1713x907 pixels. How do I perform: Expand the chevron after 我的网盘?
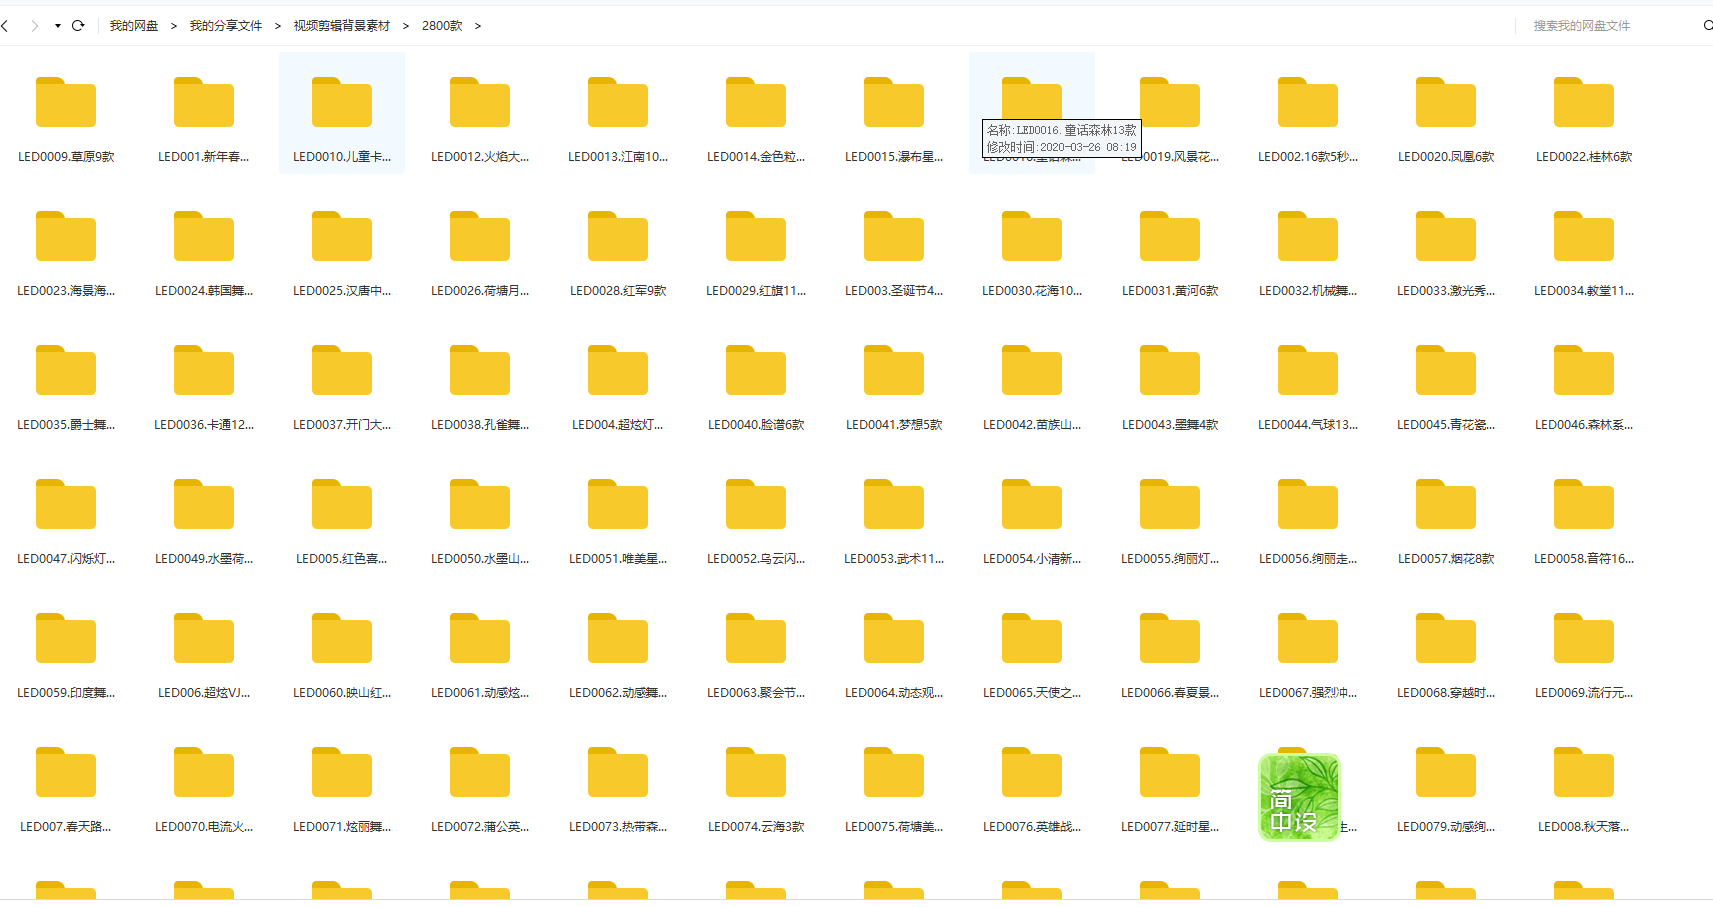coord(174,26)
